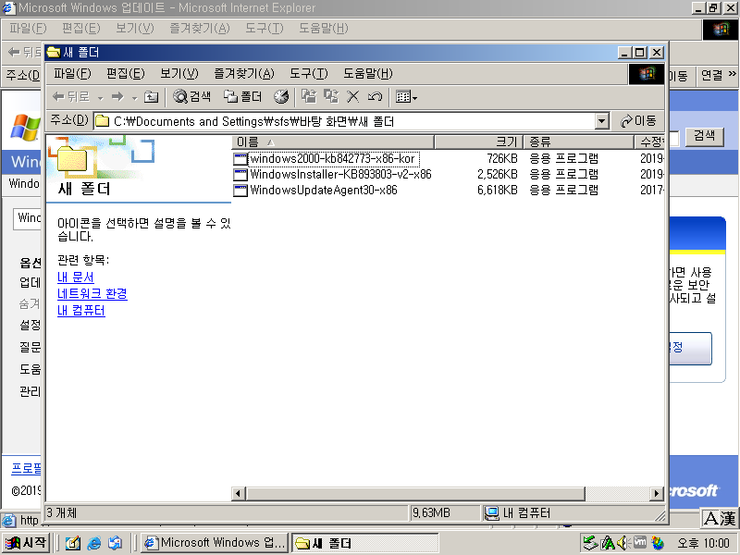Open 파일(F) menu in Internet Explorer
Image resolution: width=740 pixels, height=555 pixels.
pos(28,28)
